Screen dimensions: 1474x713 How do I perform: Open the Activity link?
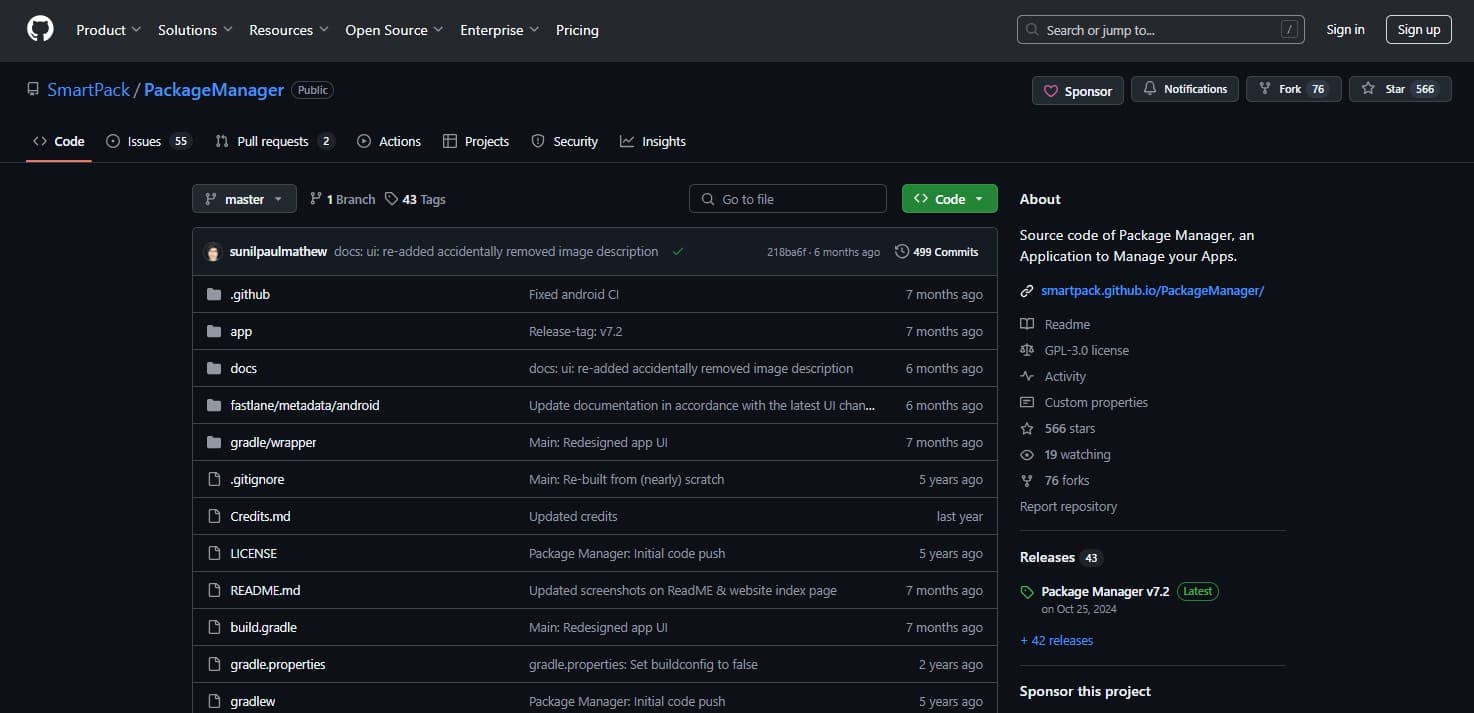1053,376
